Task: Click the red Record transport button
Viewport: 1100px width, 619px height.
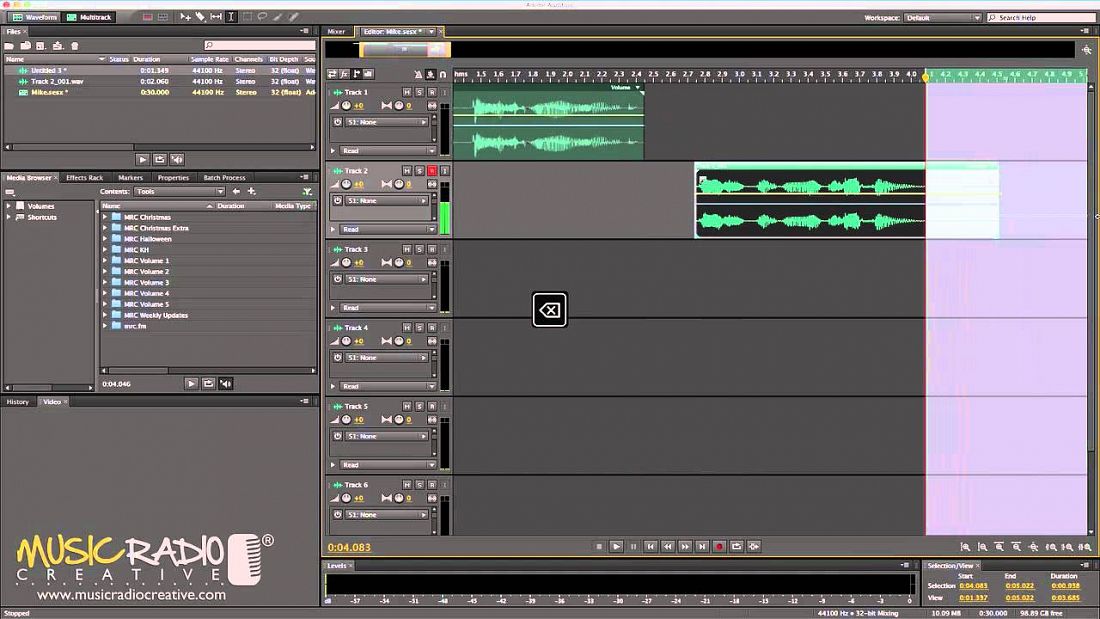Action: (719, 546)
